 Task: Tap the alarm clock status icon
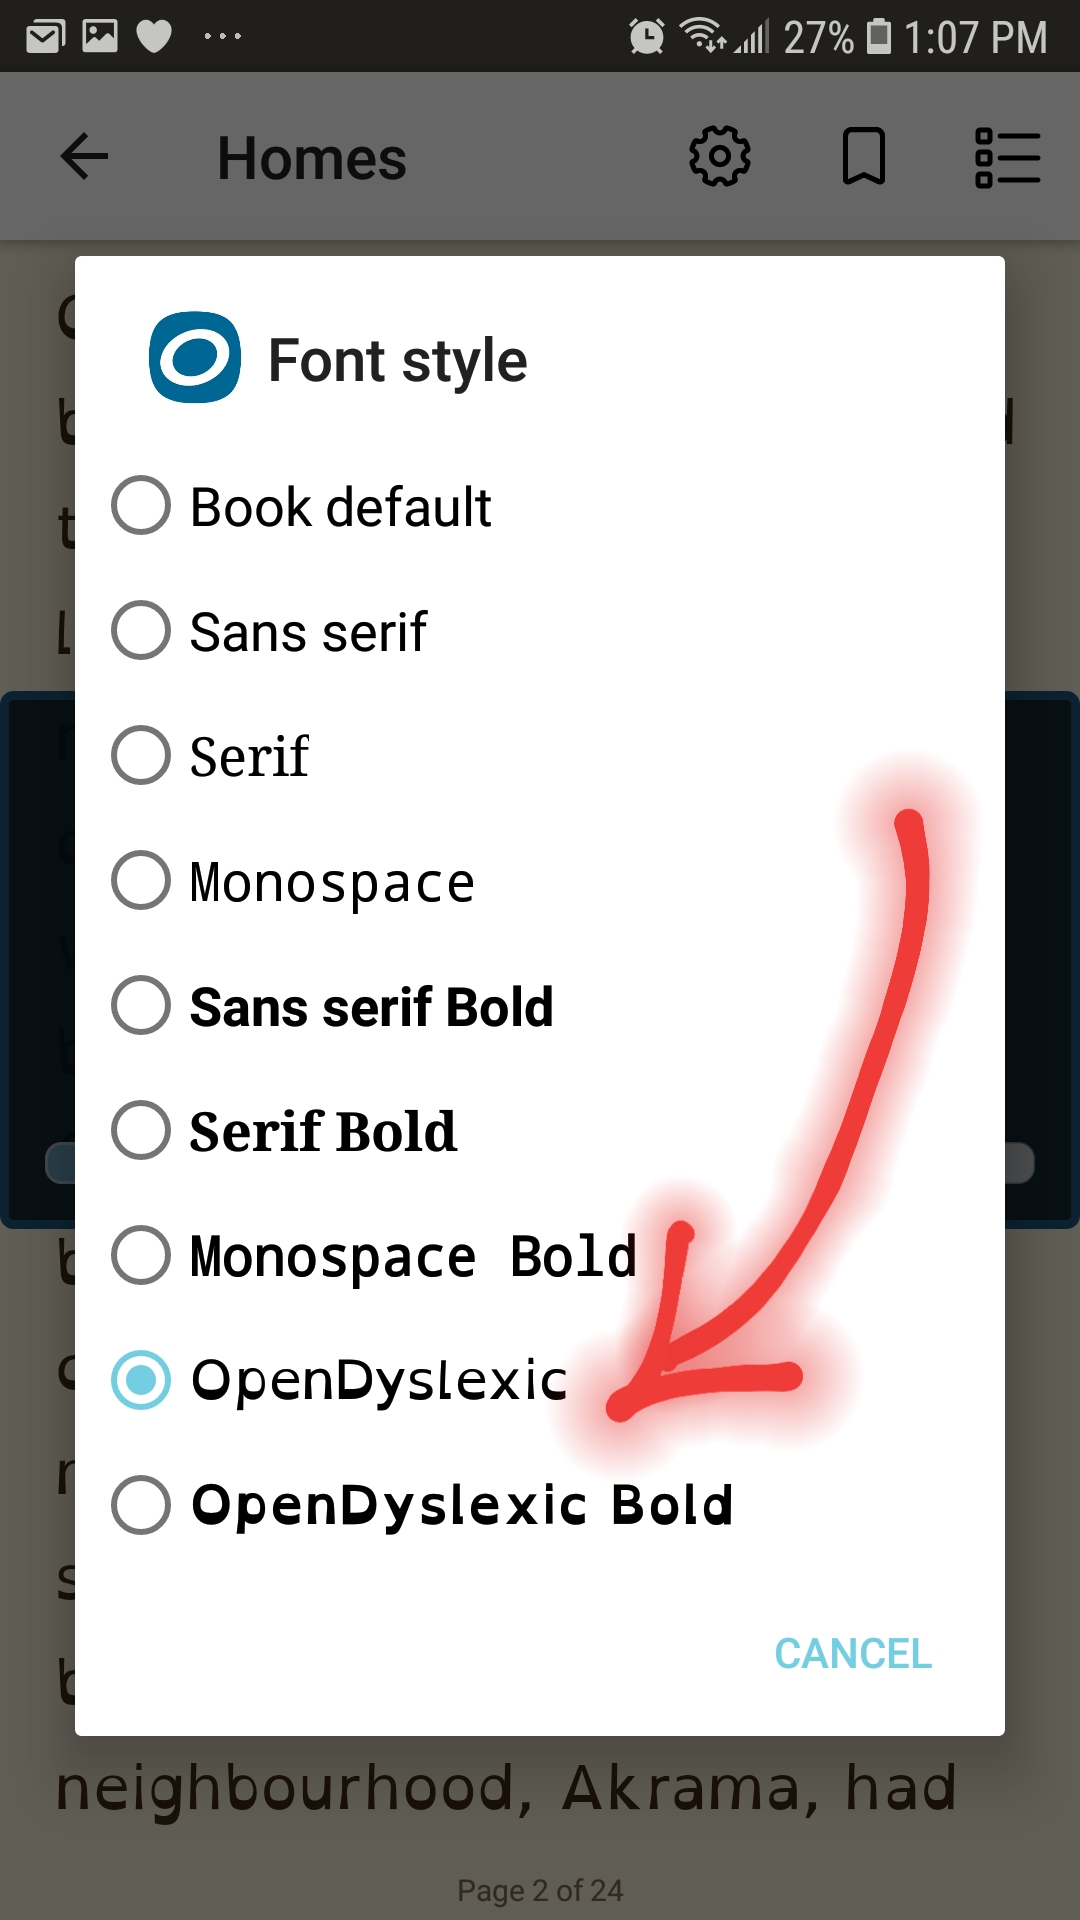pyautogui.click(x=646, y=37)
